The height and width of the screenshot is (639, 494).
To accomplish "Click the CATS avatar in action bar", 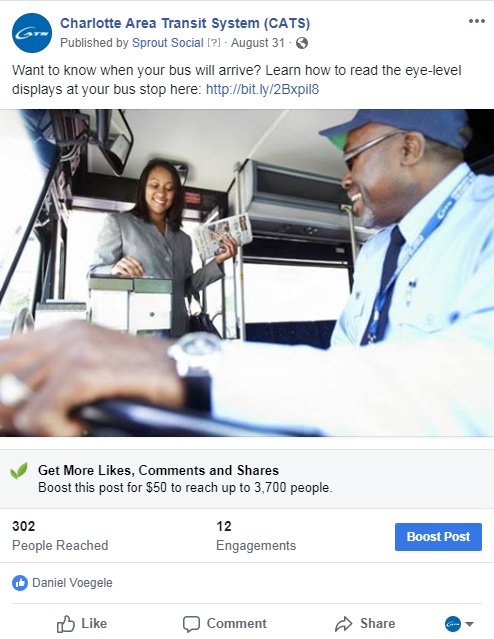I will [453, 624].
